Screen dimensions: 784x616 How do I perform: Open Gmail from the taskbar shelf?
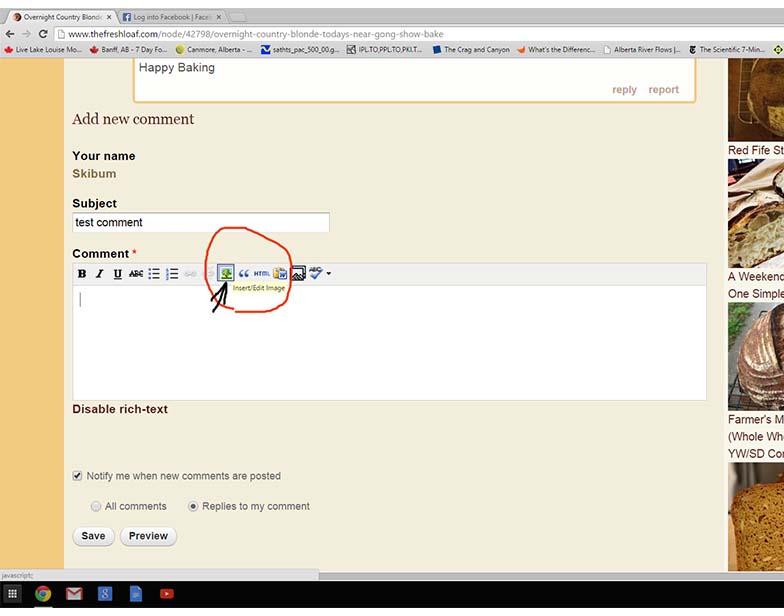[x=74, y=594]
